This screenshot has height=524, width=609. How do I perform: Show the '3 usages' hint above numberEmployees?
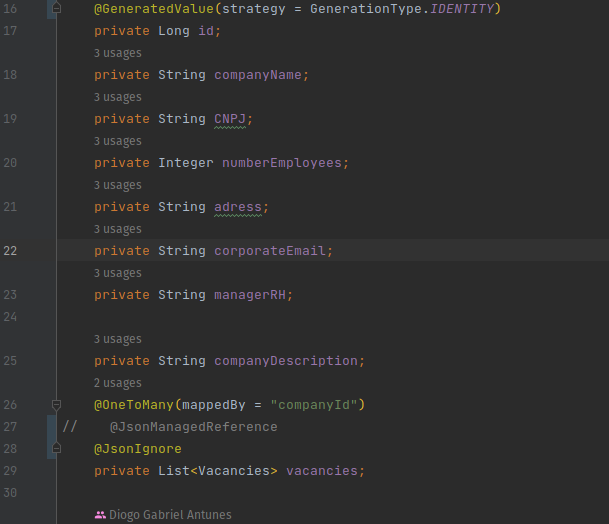pyautogui.click(x=118, y=141)
